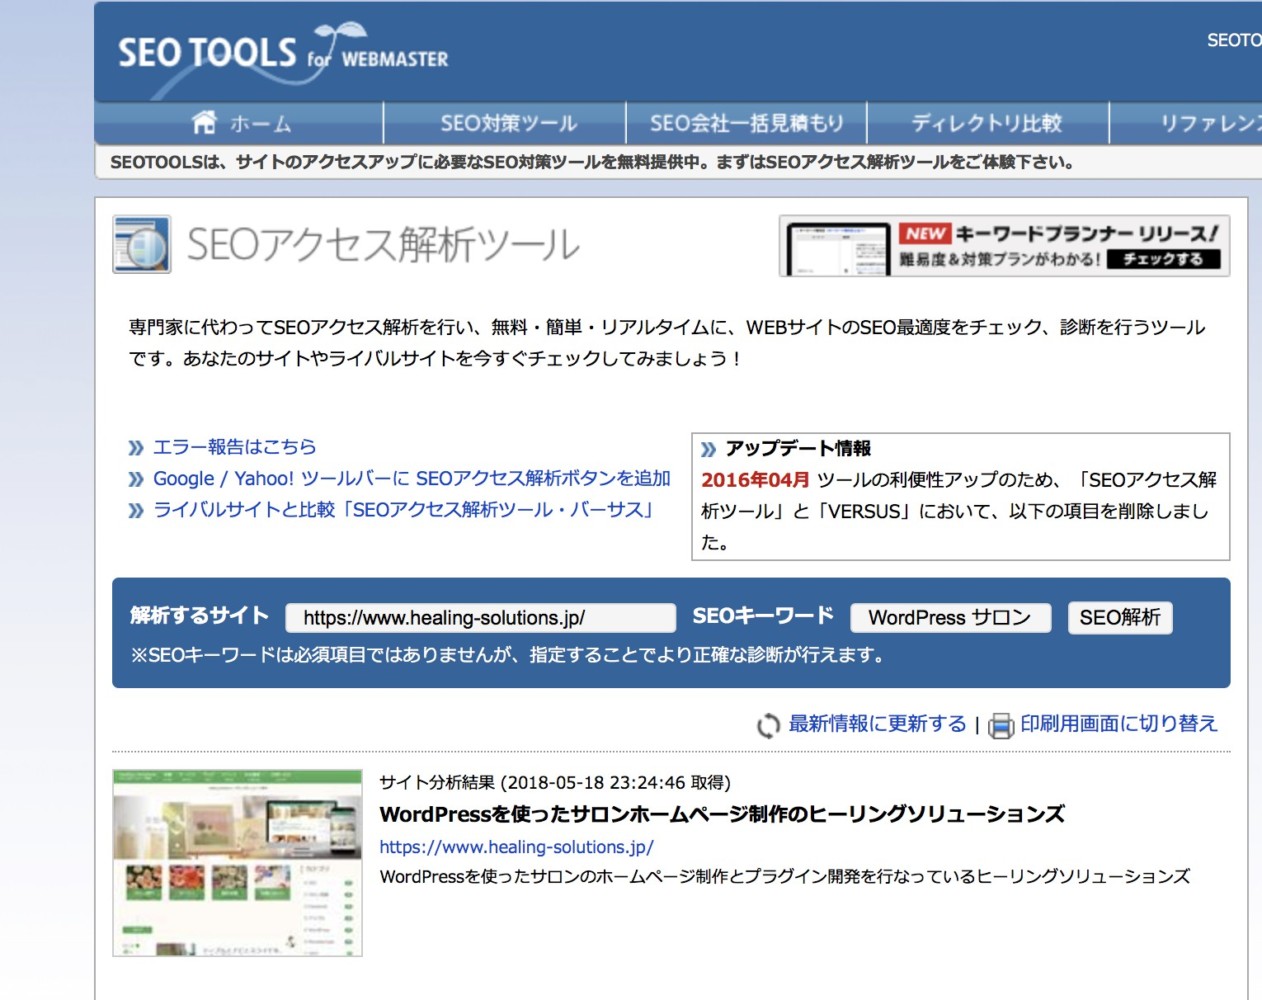Image resolution: width=1262 pixels, height=1000 pixels.
Task: Click the WordPressを使ったサロンホームページ制作 result title
Action: (722, 814)
